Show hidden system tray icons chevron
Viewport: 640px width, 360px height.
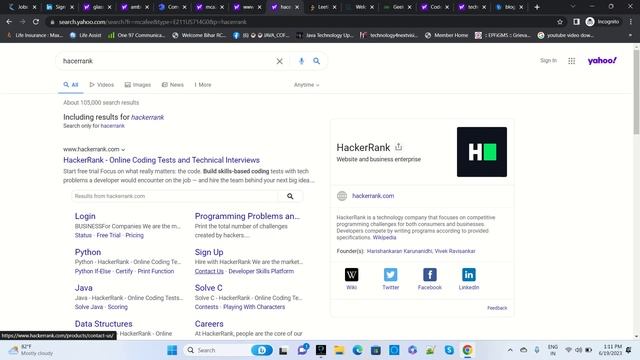510,350
